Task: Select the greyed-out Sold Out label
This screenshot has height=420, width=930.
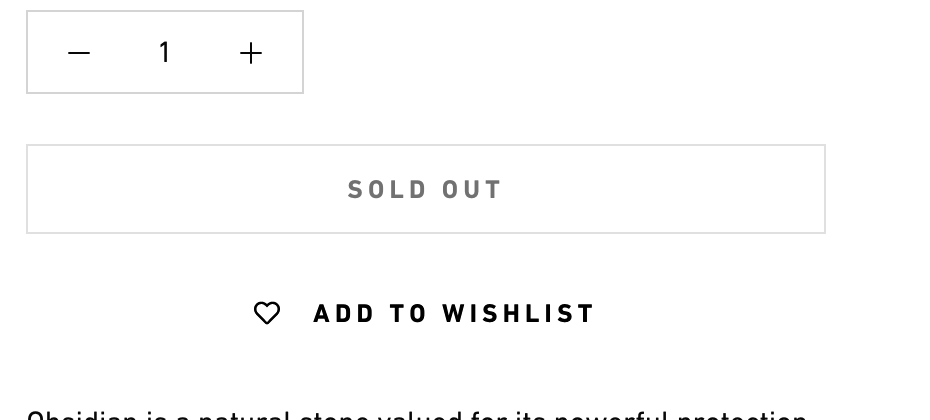Action: pos(425,190)
